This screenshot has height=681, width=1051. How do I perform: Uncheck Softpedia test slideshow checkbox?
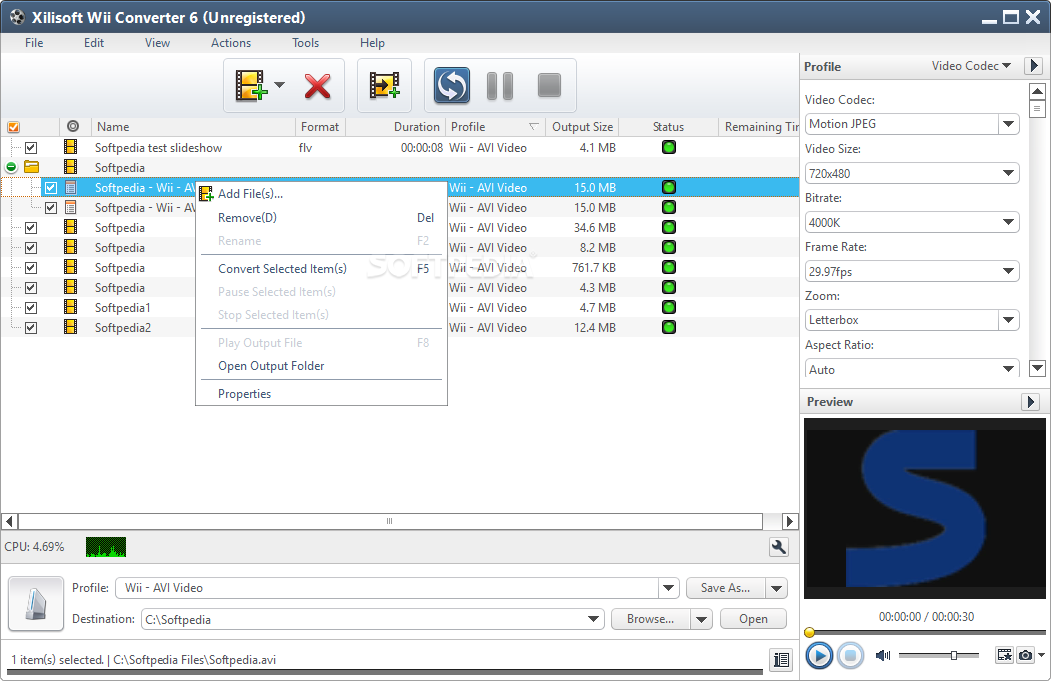tap(31, 147)
